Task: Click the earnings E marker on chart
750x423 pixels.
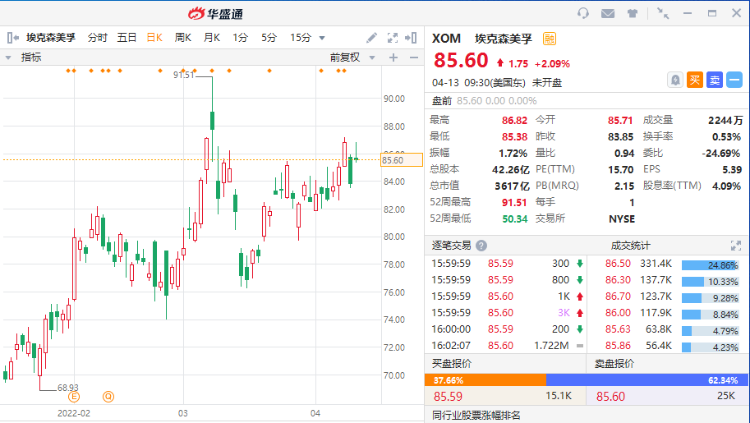Action: point(74,397)
